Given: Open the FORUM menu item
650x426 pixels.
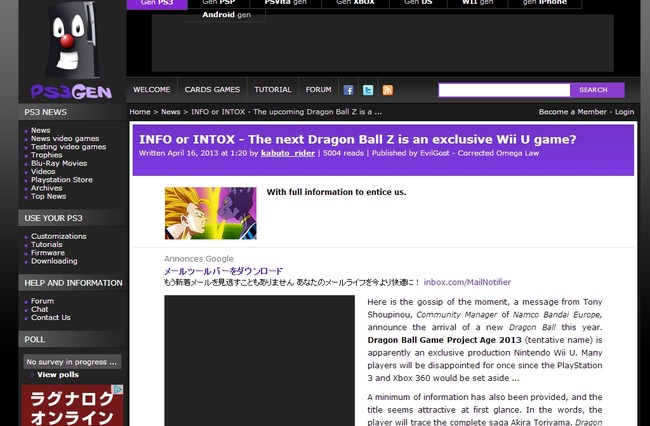Looking at the screenshot, I should tap(318, 90).
